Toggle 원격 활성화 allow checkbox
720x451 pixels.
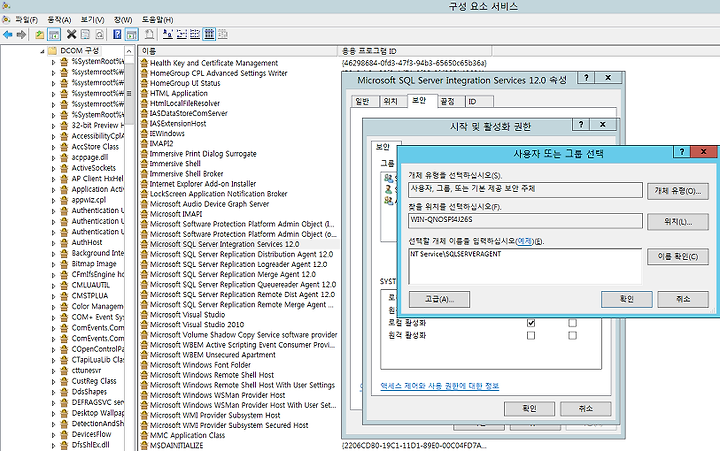click(531, 335)
